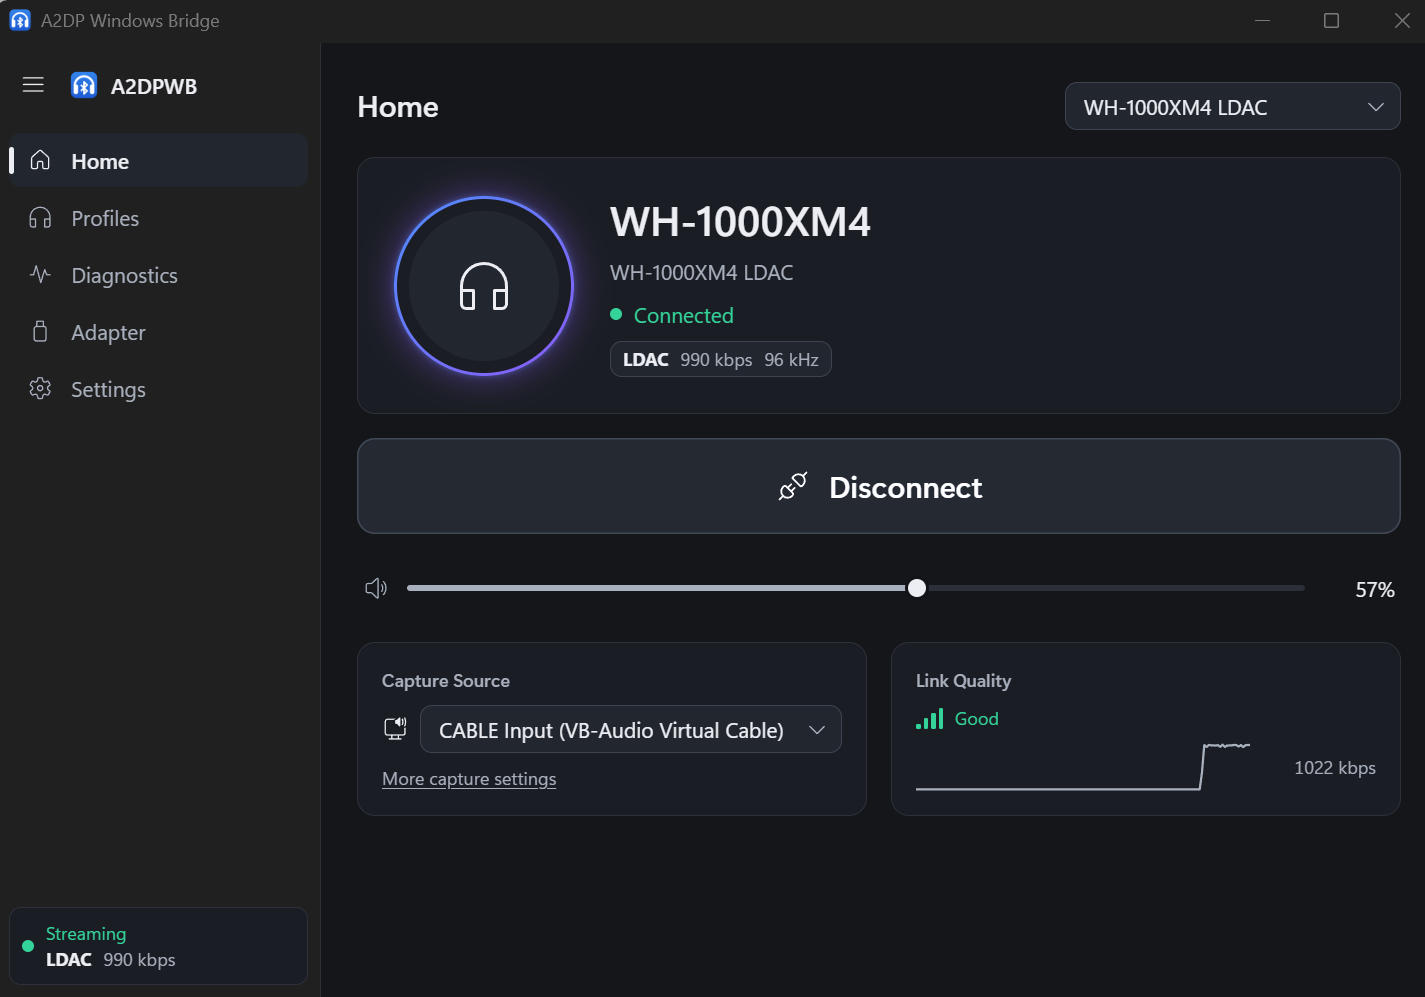Click the LDAC 990 kbps 96 kHz codec badge
This screenshot has height=997, width=1425.
click(x=720, y=360)
